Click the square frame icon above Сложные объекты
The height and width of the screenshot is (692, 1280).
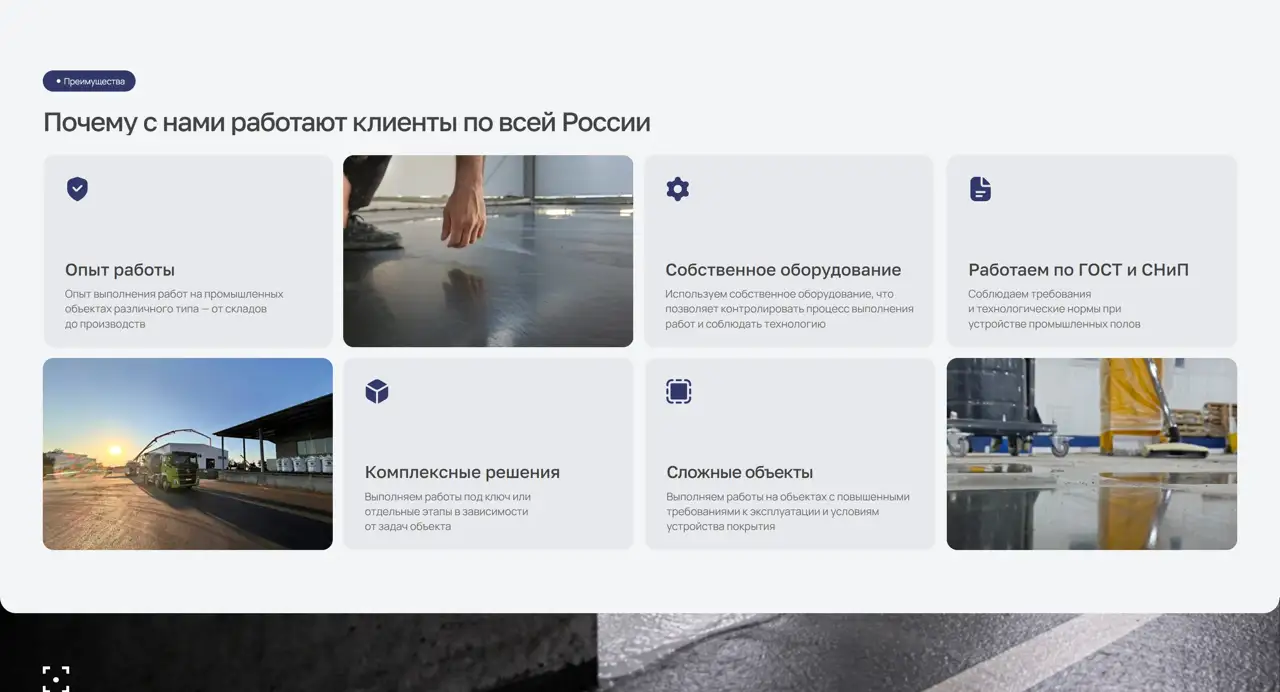pos(679,391)
